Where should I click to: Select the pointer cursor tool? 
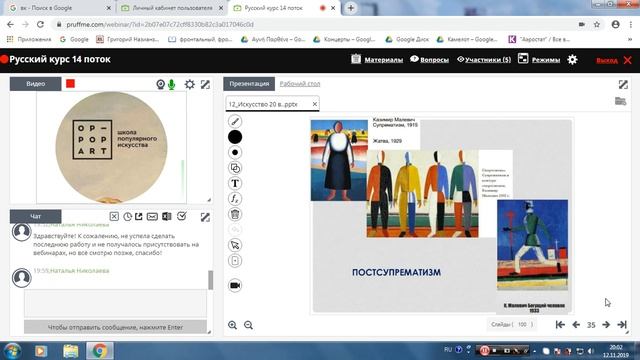pos(235,245)
